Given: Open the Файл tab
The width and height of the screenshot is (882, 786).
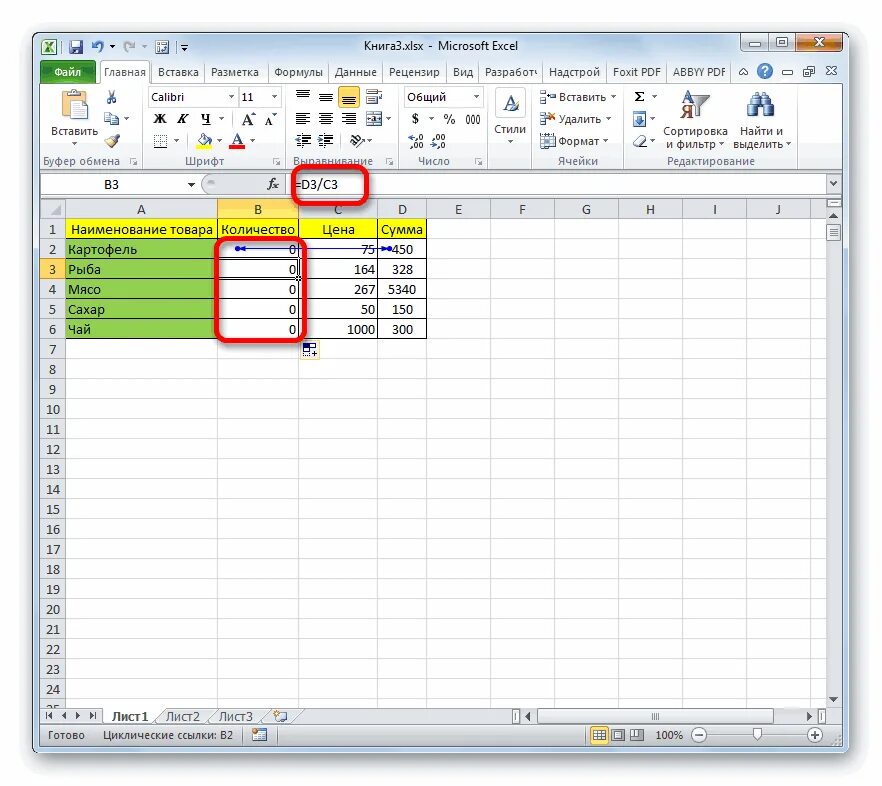Looking at the screenshot, I should 68,72.
